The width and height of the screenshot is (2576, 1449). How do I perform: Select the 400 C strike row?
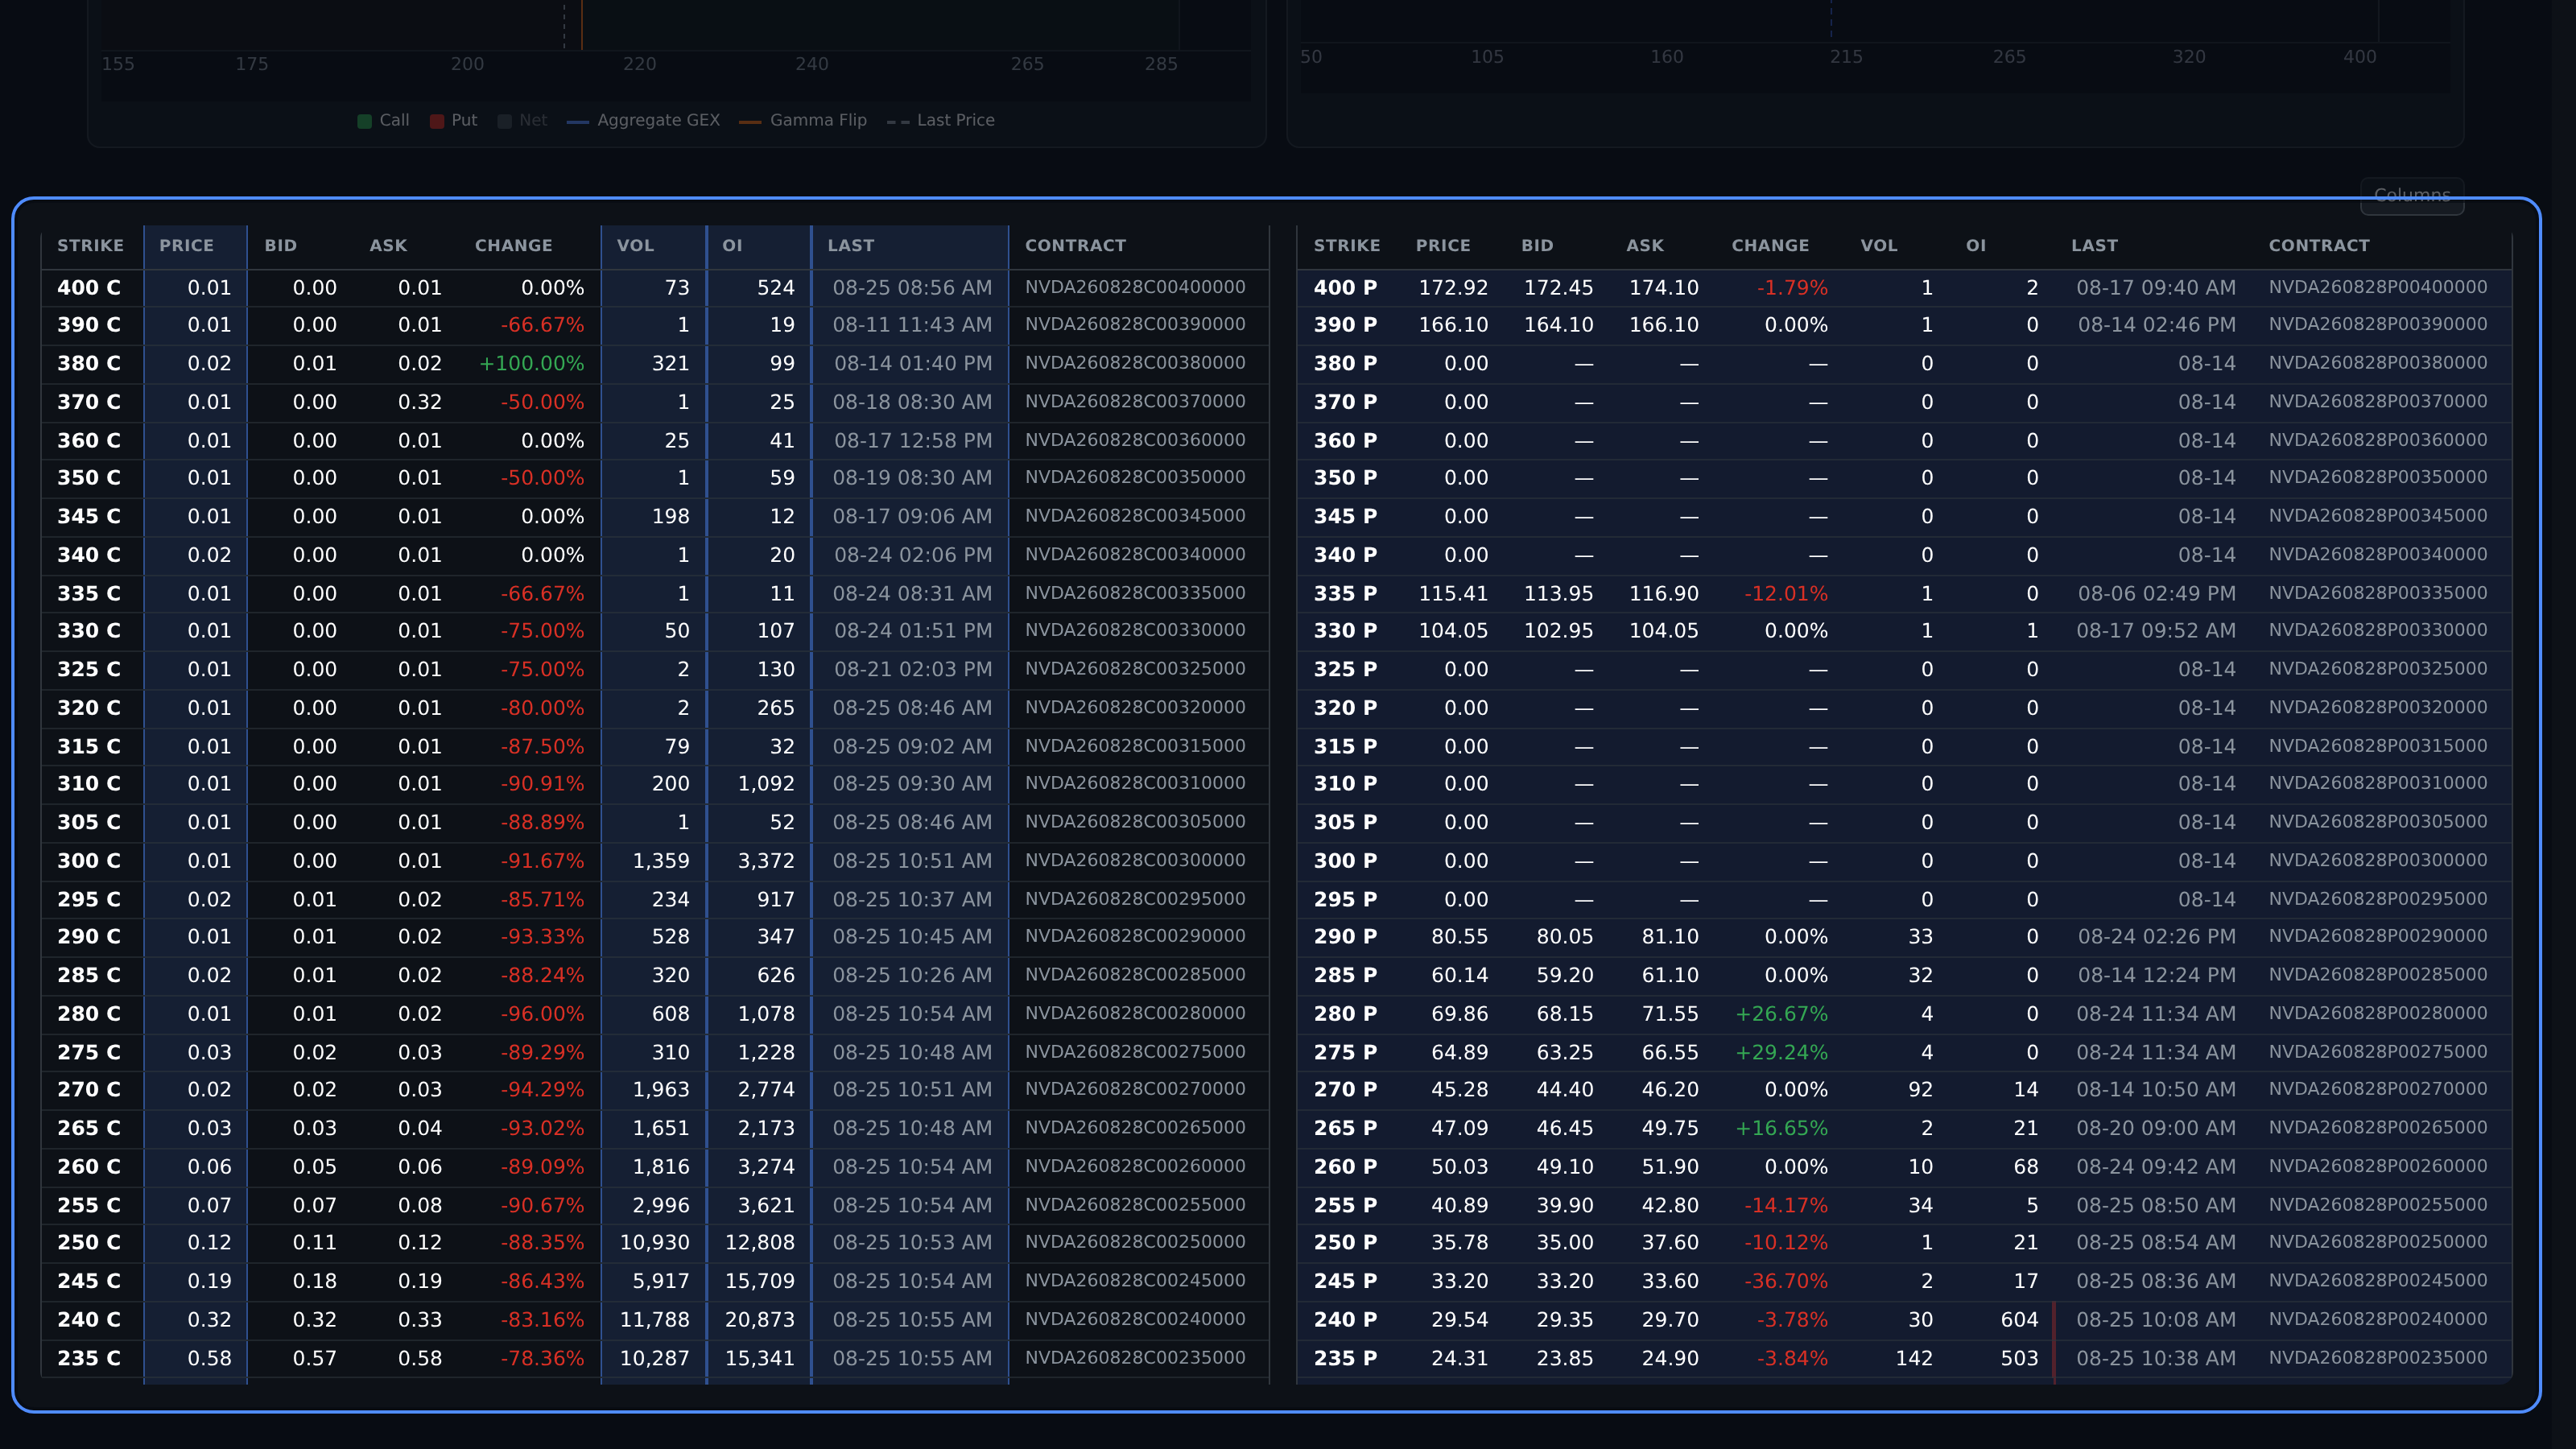(655, 288)
